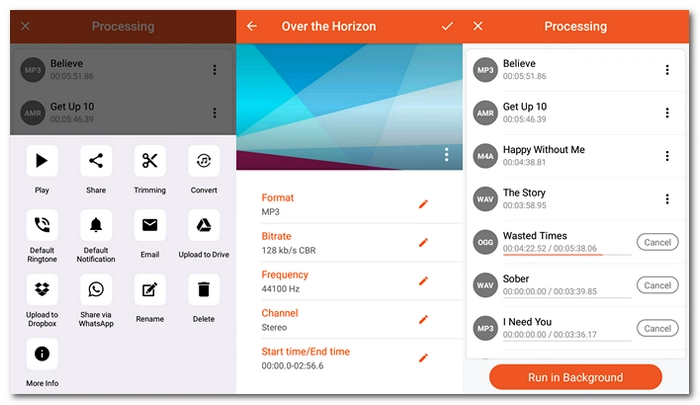The image size is (700, 405).
Task: Click the 00:00.0-02:56.6 time range
Action: point(292,366)
